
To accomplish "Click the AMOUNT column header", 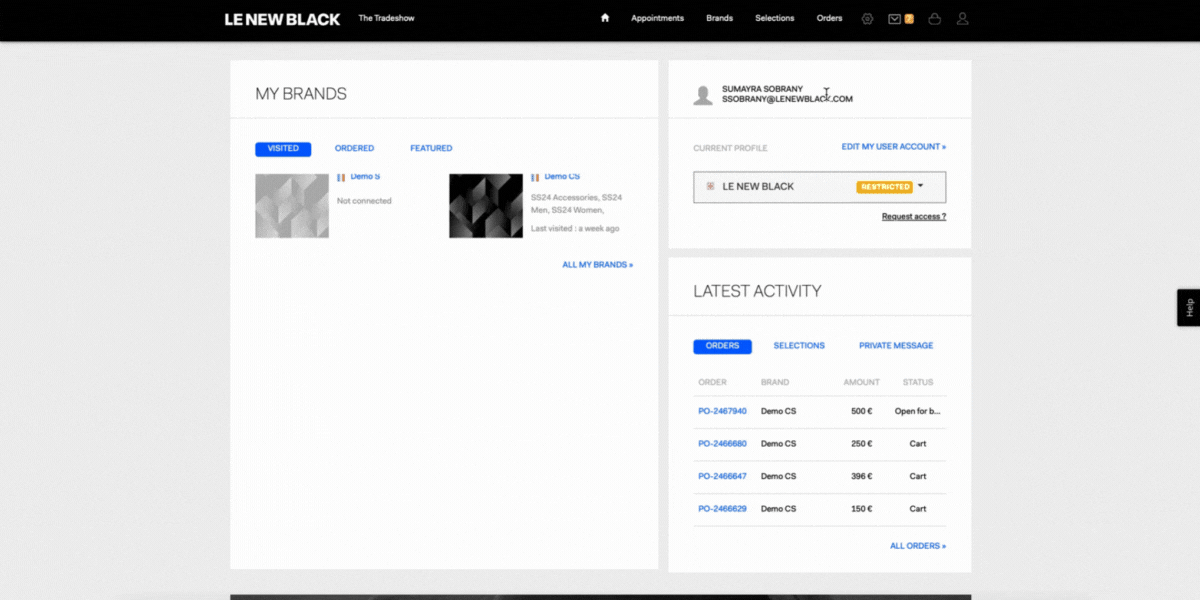I will pos(861,382).
